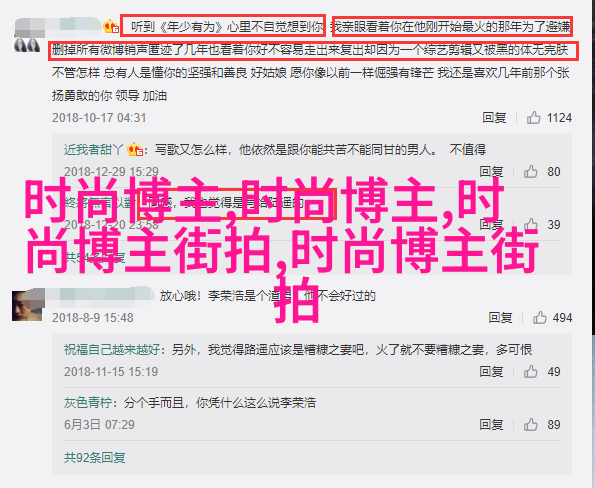Click 回复 on the 6月3日 07:29 reply
Image resolution: width=595 pixels, height=488 pixels.
click(491, 425)
